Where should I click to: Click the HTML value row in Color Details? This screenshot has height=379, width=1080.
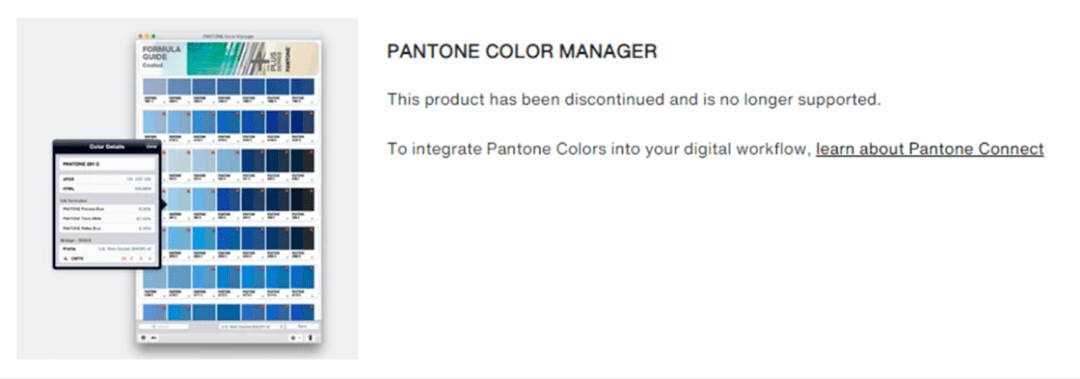coord(107,187)
